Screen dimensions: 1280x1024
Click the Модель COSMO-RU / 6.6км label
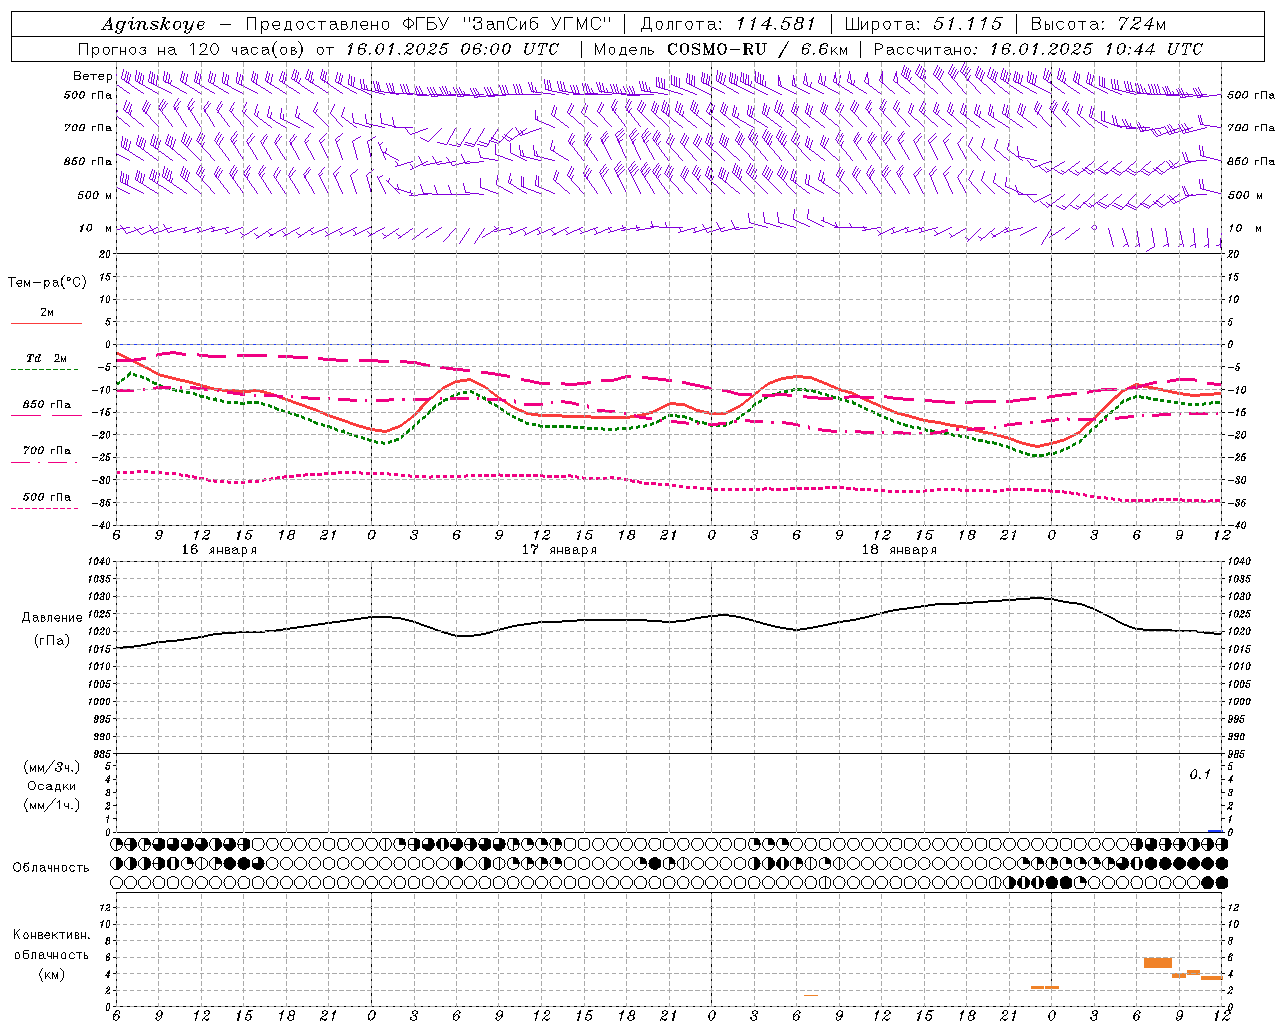coord(720,49)
